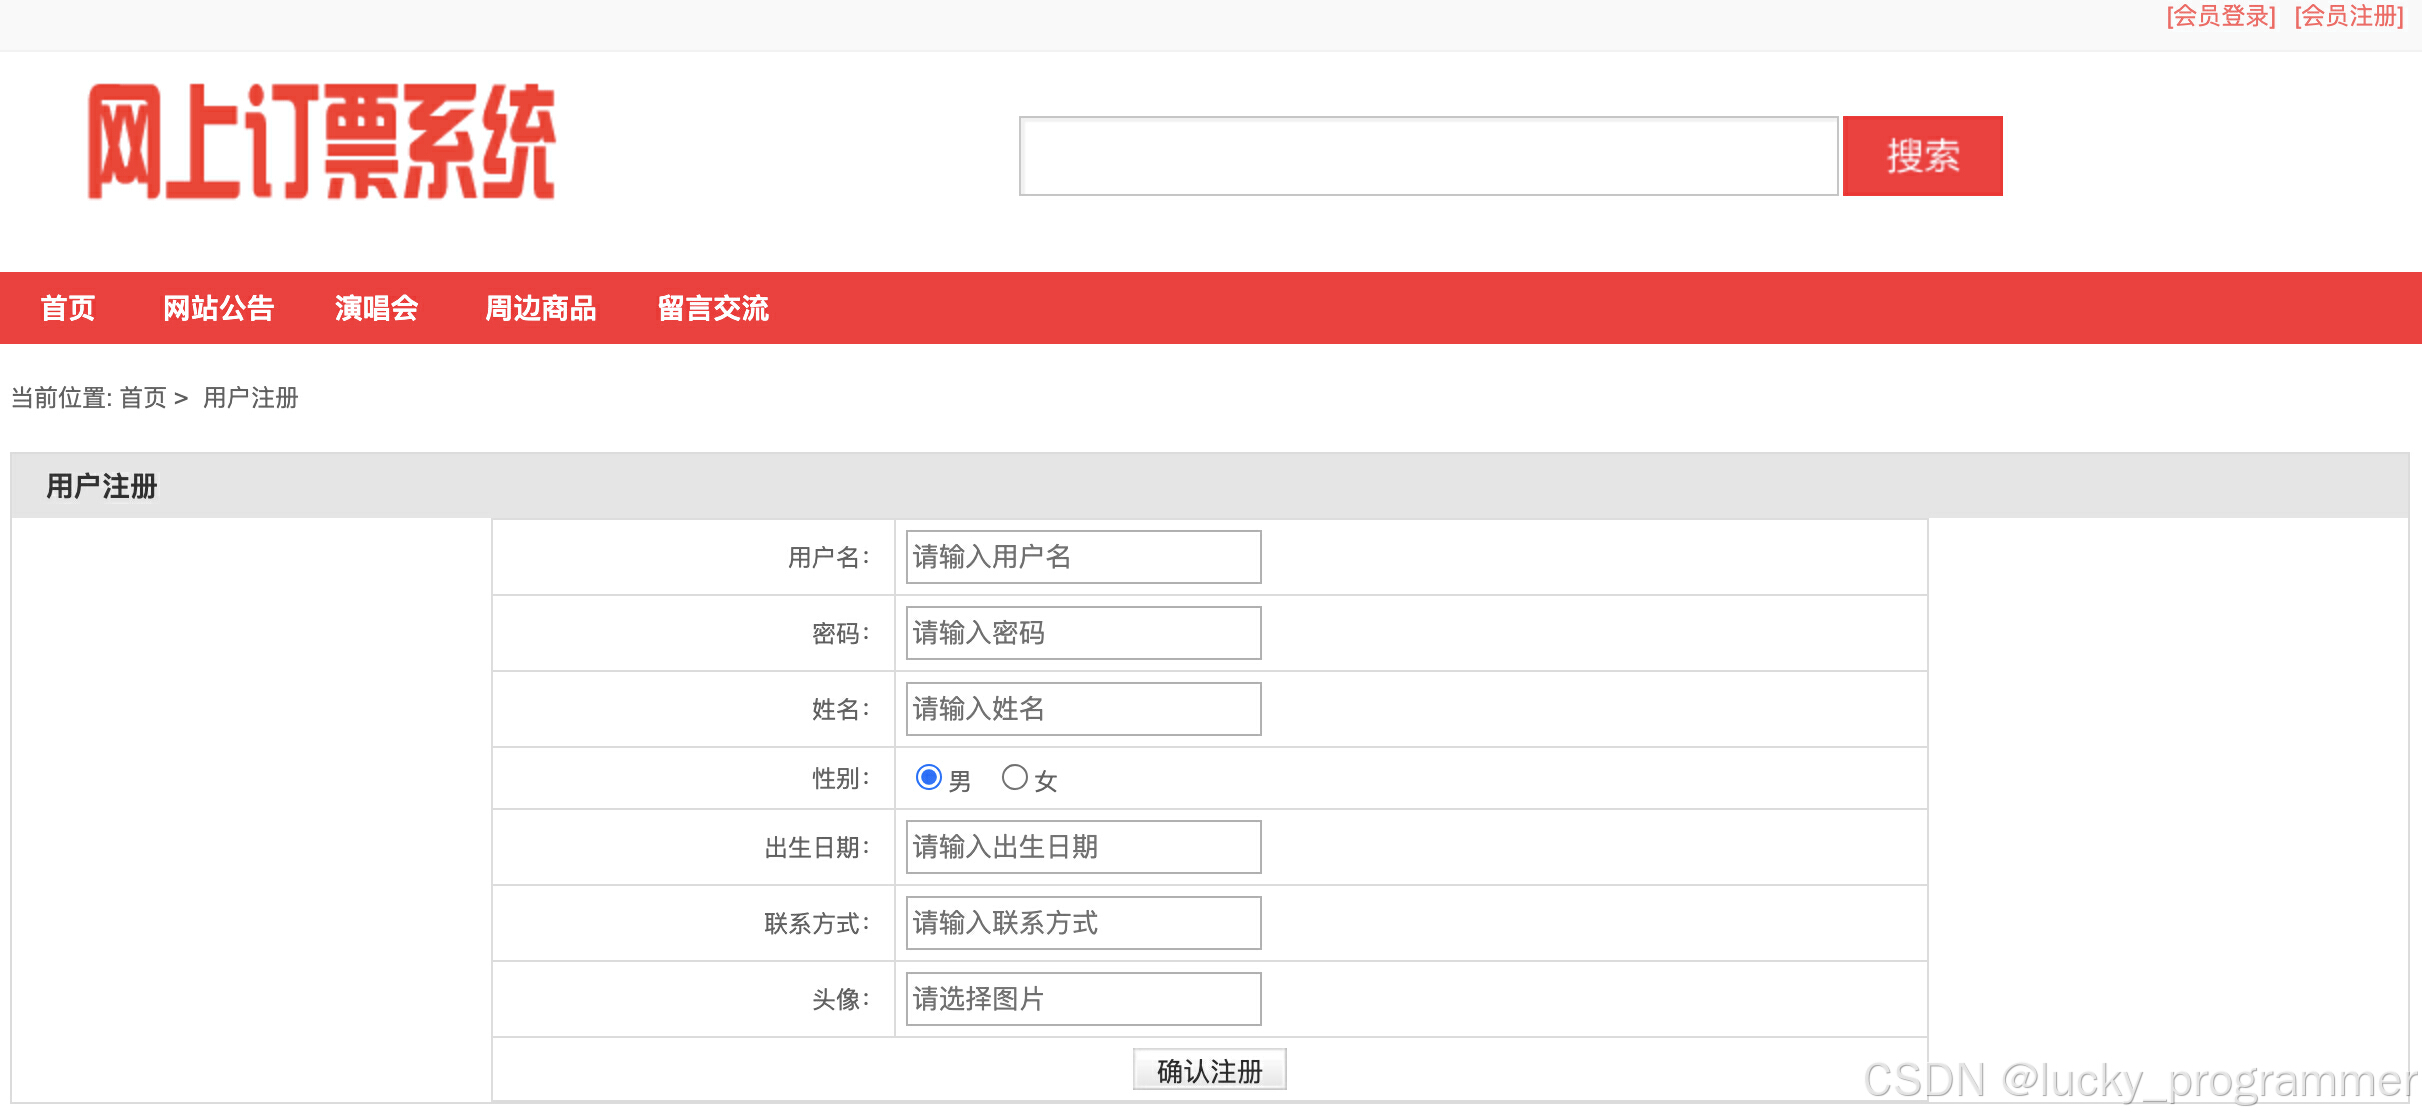
Task: Submit with the 确认注册 button
Action: pos(1208,1070)
